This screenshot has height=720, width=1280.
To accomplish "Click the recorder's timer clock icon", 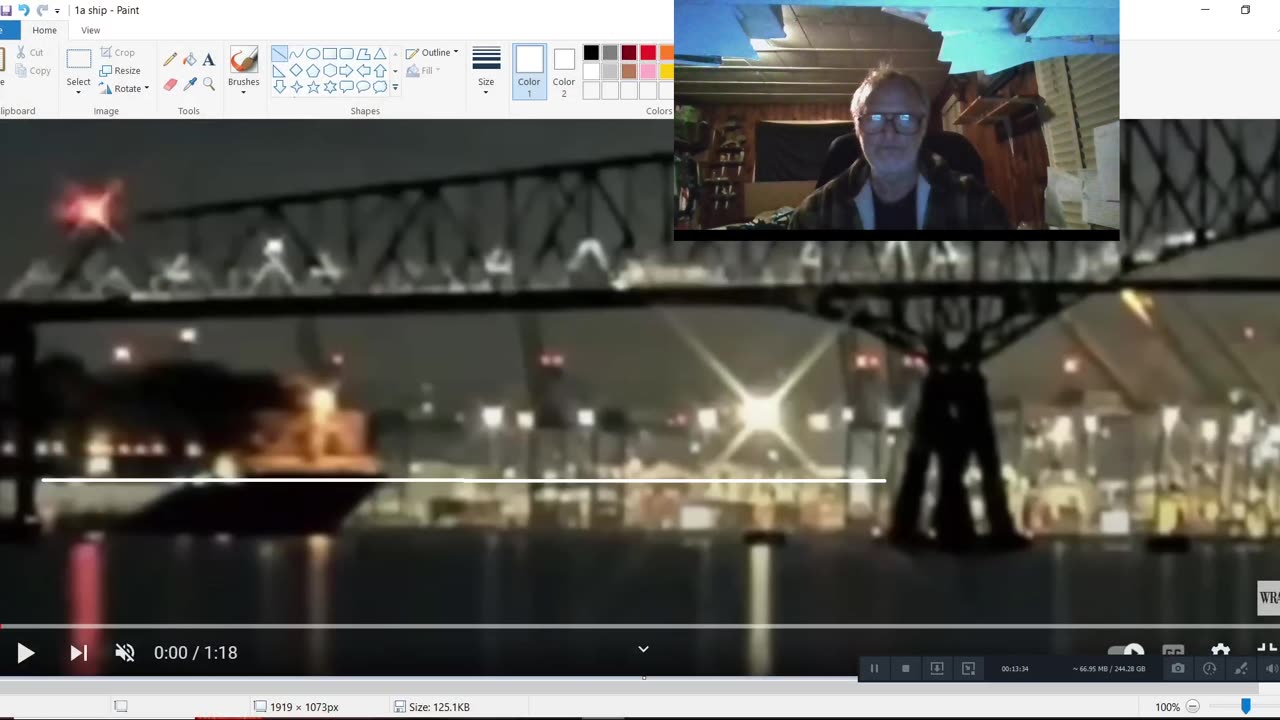I will [x=1209, y=668].
